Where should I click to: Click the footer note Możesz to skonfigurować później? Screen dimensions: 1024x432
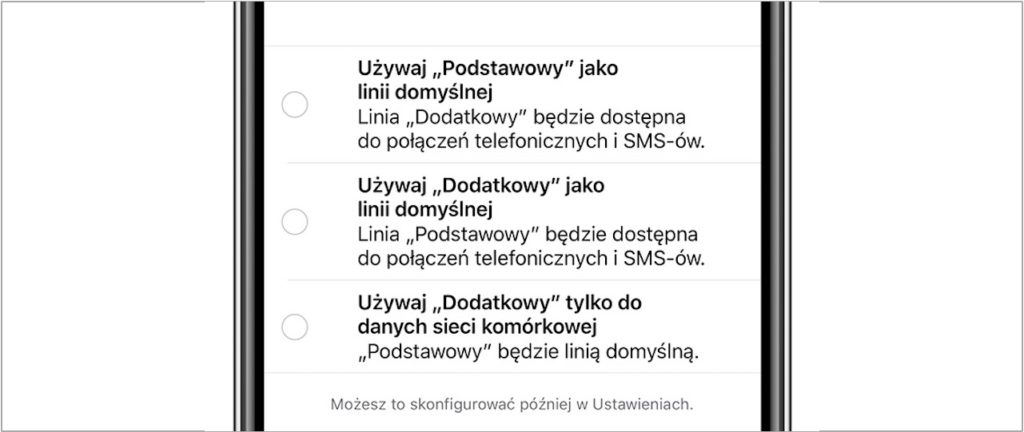pos(512,405)
